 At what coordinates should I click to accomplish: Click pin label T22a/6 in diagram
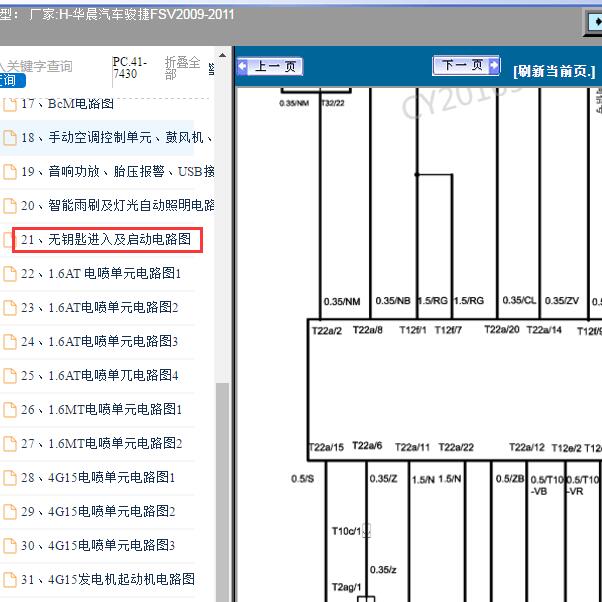click(x=367, y=445)
